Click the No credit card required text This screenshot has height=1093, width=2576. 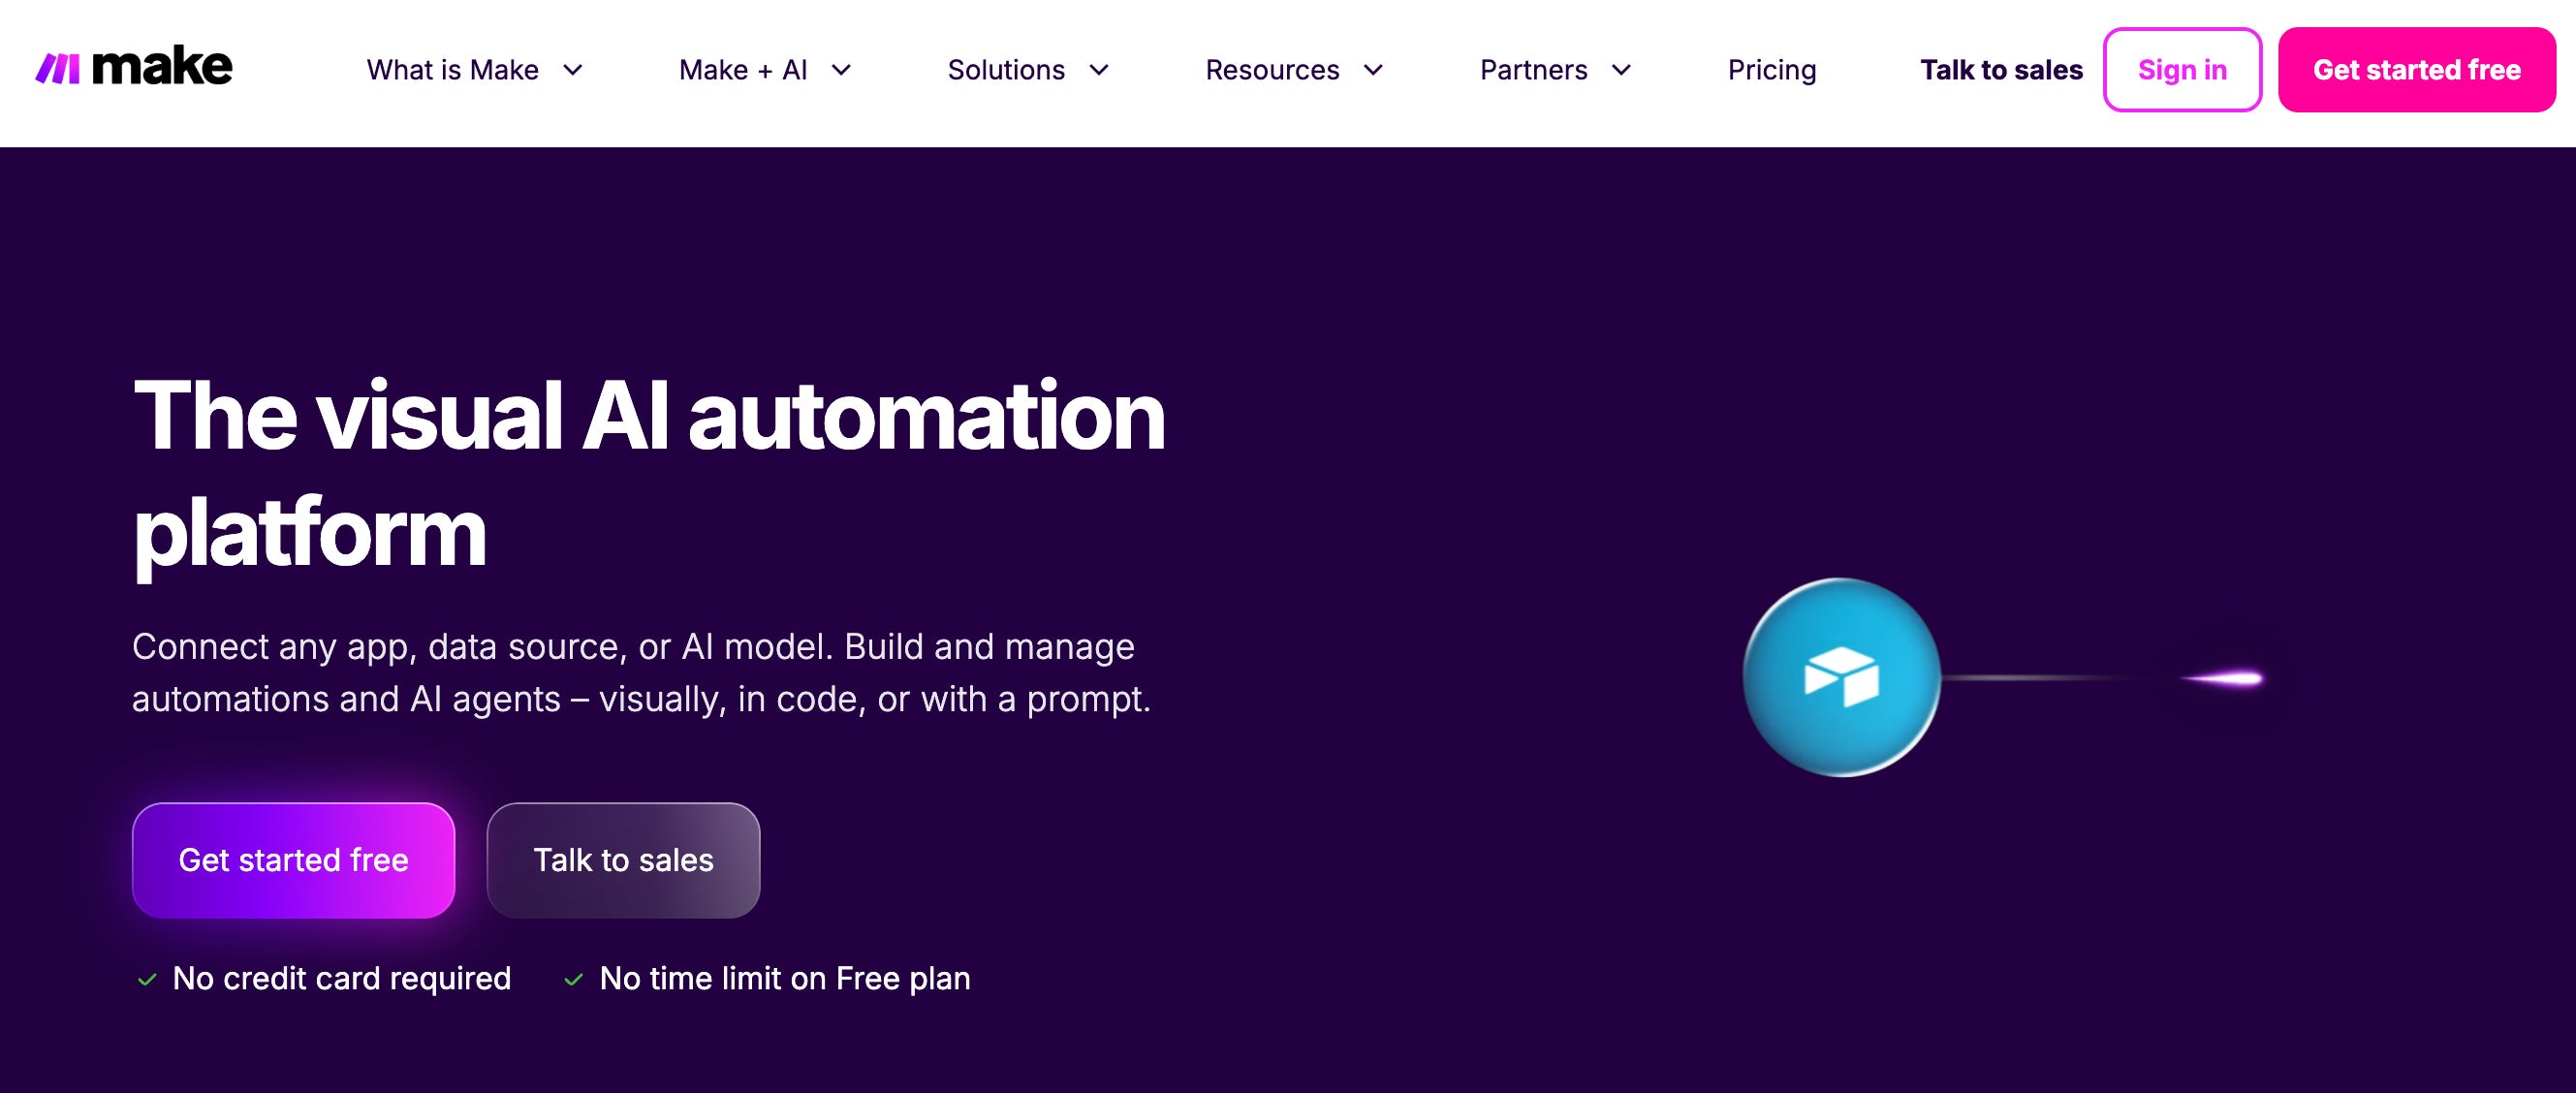[x=341, y=978]
